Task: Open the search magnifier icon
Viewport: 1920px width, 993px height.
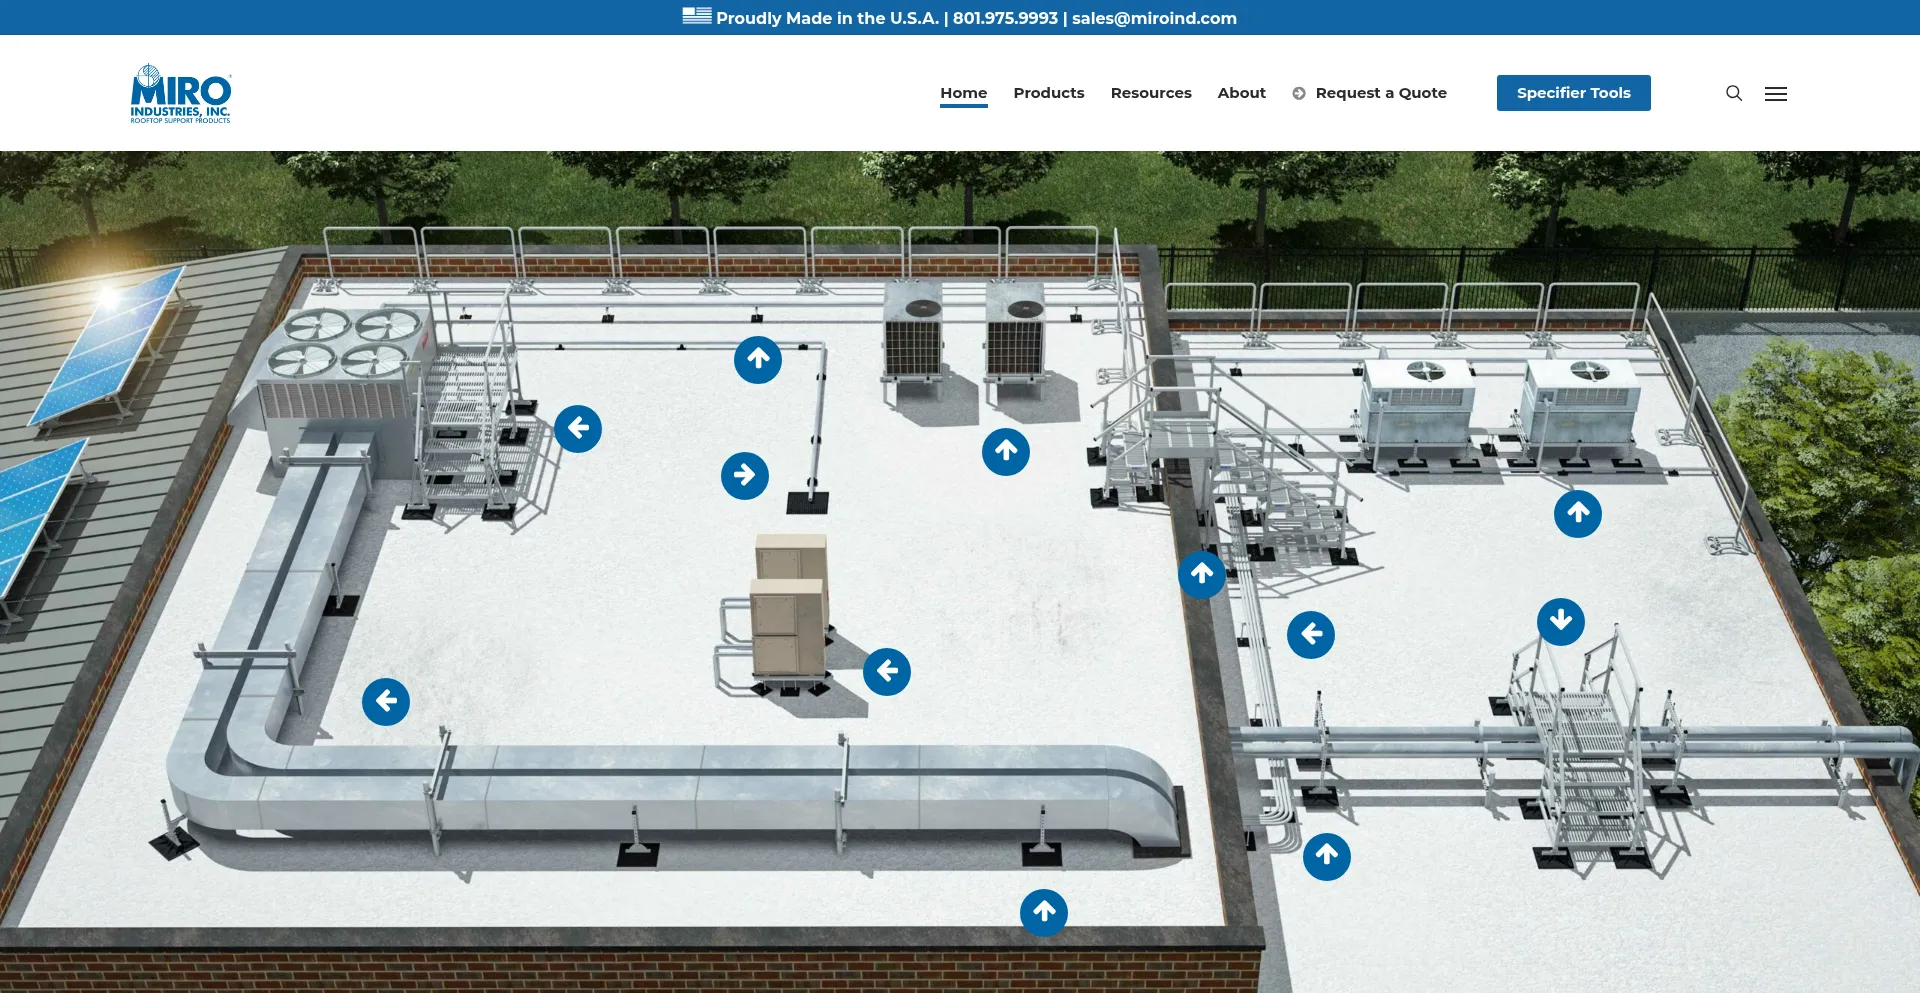Action: [x=1734, y=93]
